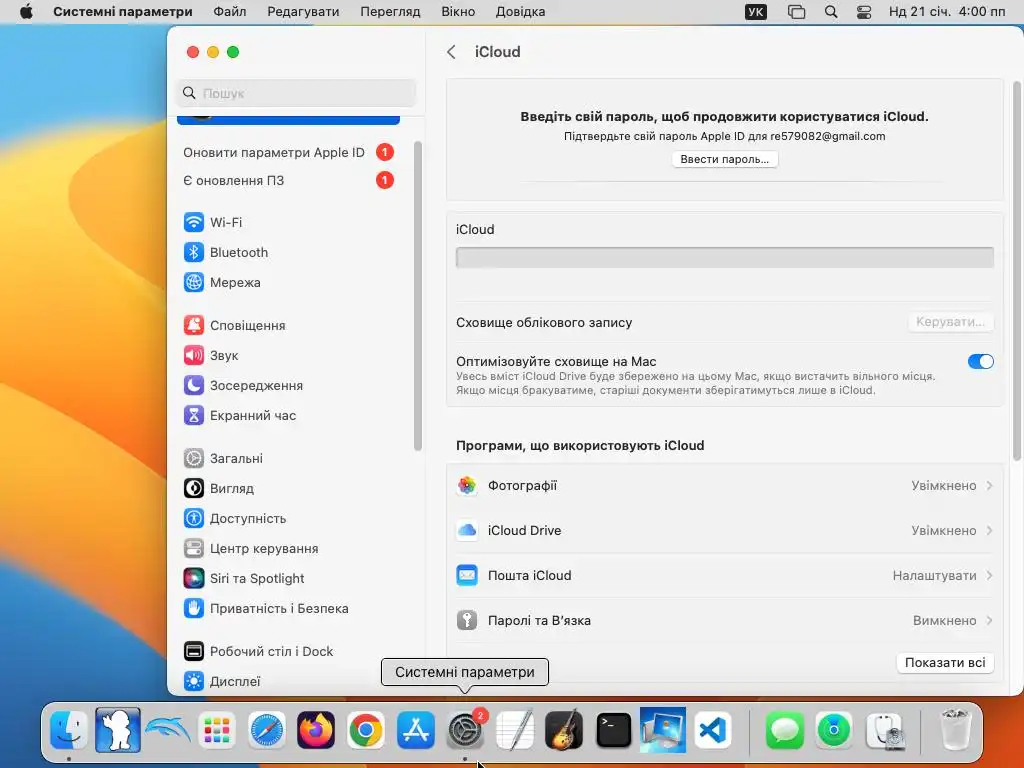Open the Вікно menu
Screen dimensions: 1024x768
458,12
